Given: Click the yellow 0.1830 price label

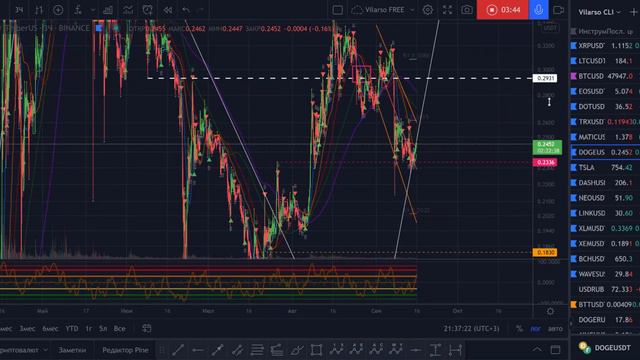Looking at the screenshot, I should click(x=545, y=253).
